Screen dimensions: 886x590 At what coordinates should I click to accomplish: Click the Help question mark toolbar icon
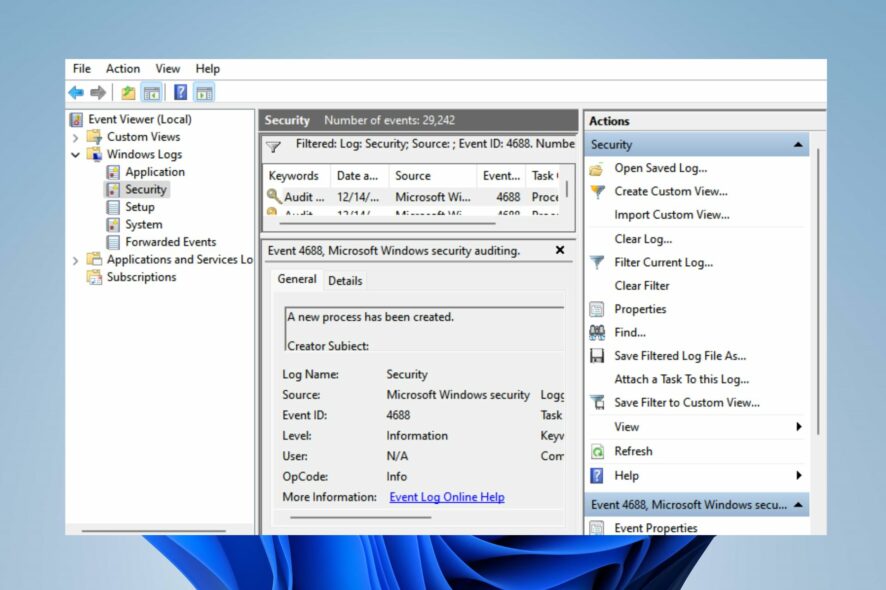179,92
